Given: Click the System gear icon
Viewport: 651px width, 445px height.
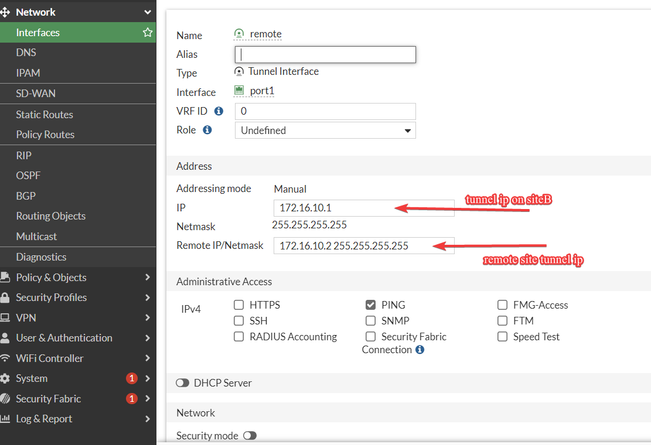Looking at the screenshot, I should (x=5, y=378).
